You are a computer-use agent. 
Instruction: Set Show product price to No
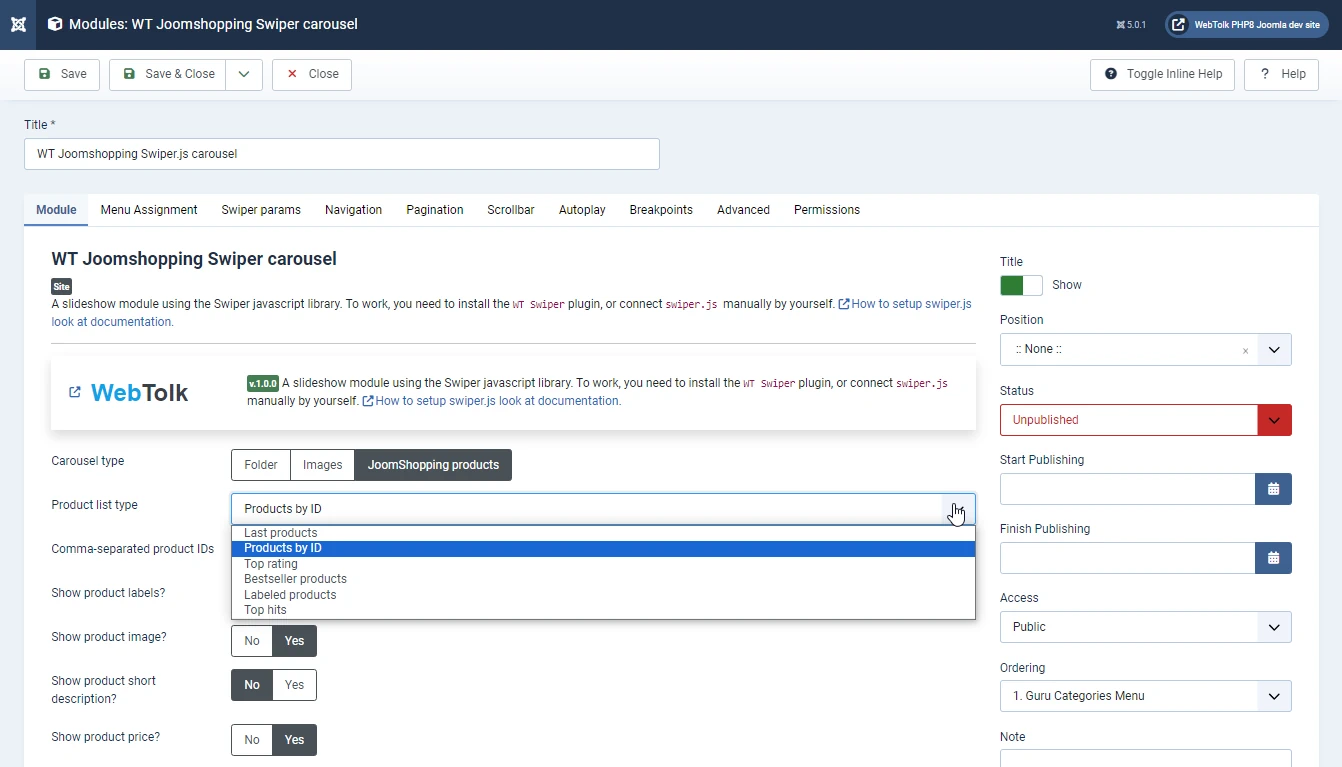[252, 740]
